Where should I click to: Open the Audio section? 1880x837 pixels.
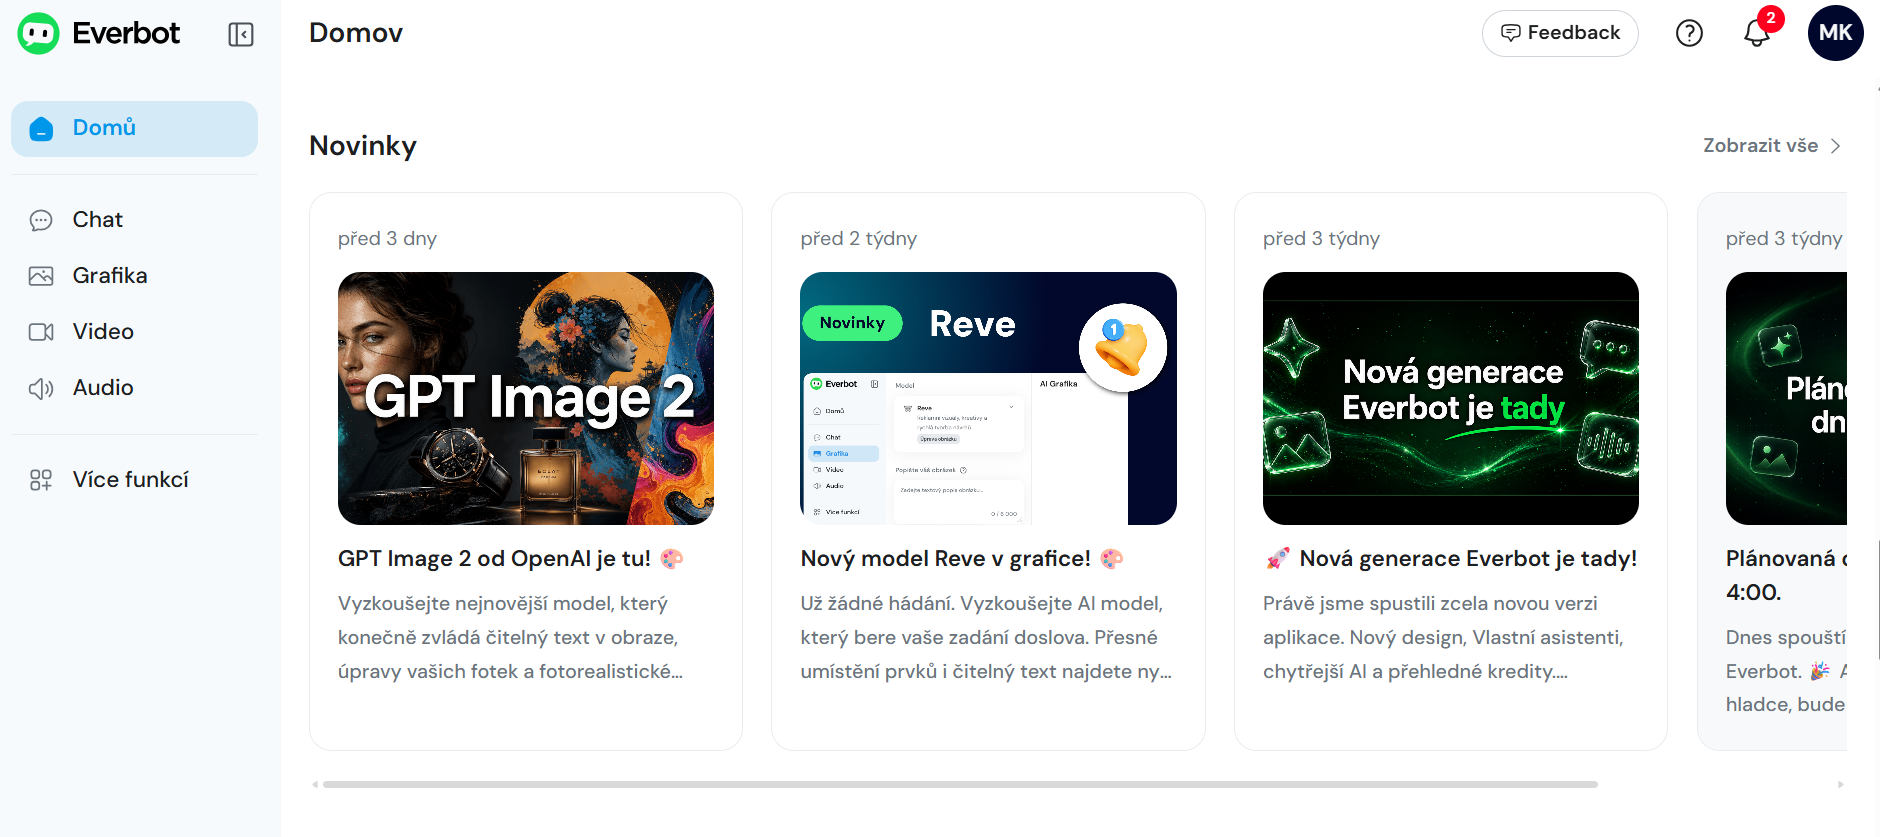pos(134,388)
